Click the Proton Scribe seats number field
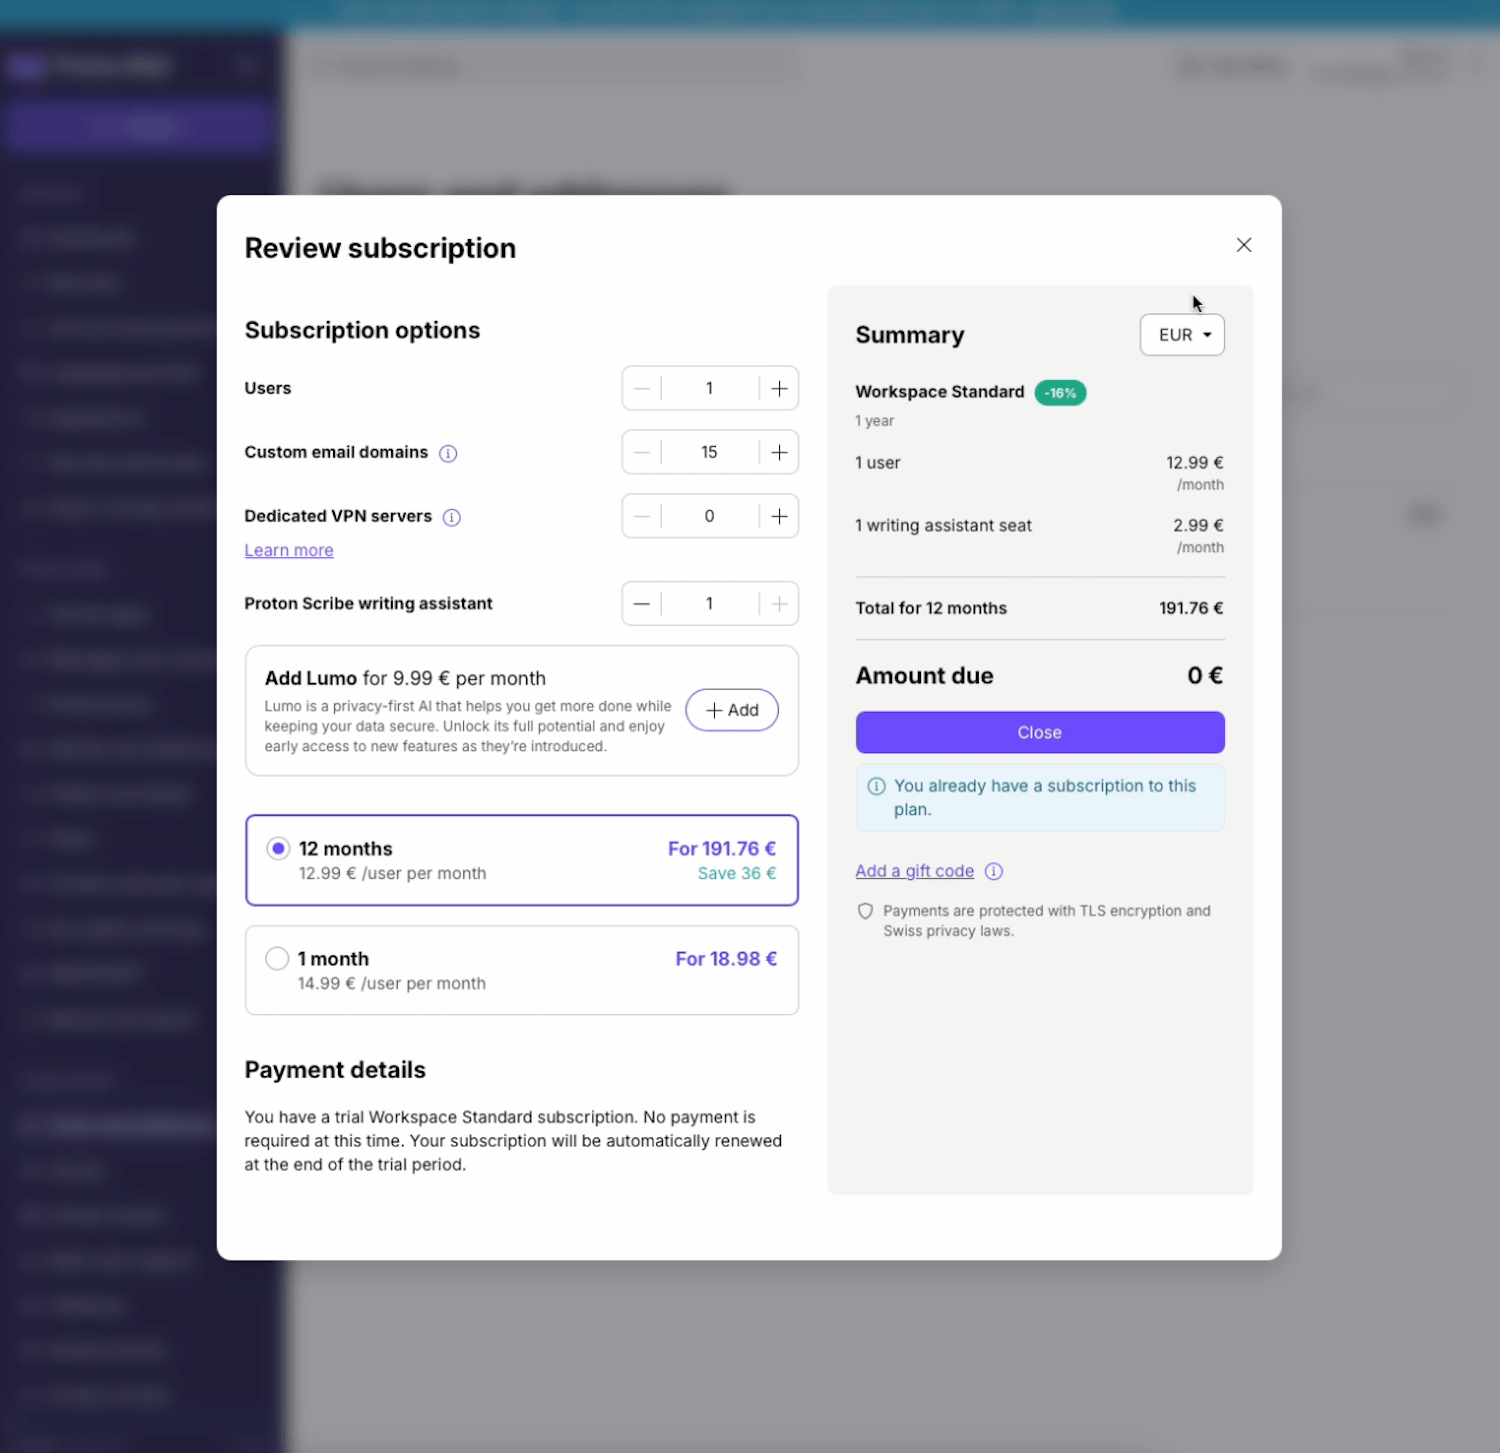The width and height of the screenshot is (1500, 1453). [x=709, y=604]
